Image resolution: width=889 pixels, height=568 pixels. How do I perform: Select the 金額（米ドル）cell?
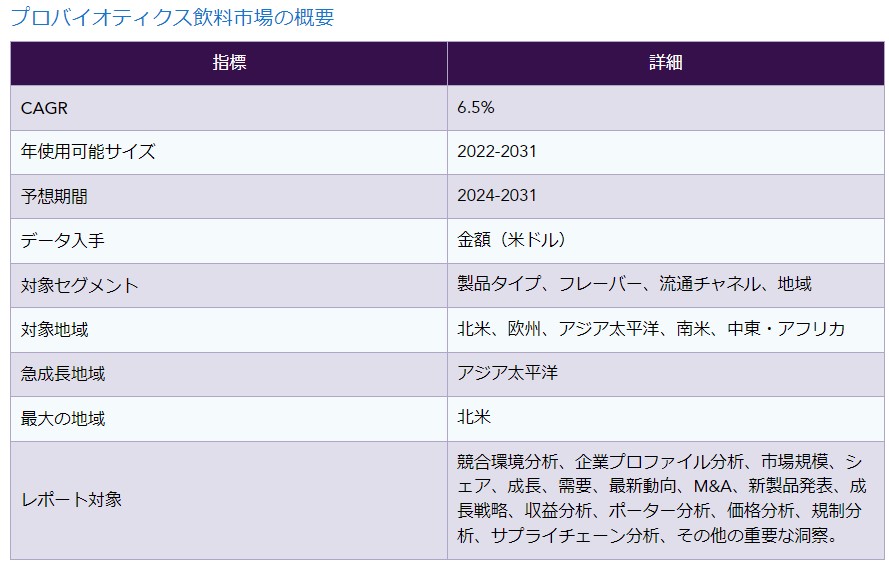point(666,240)
